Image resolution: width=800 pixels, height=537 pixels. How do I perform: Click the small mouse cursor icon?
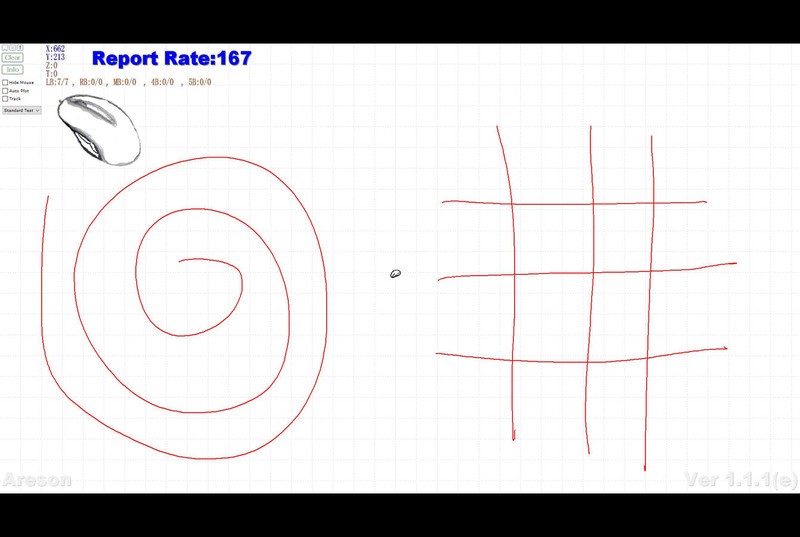pos(395,274)
